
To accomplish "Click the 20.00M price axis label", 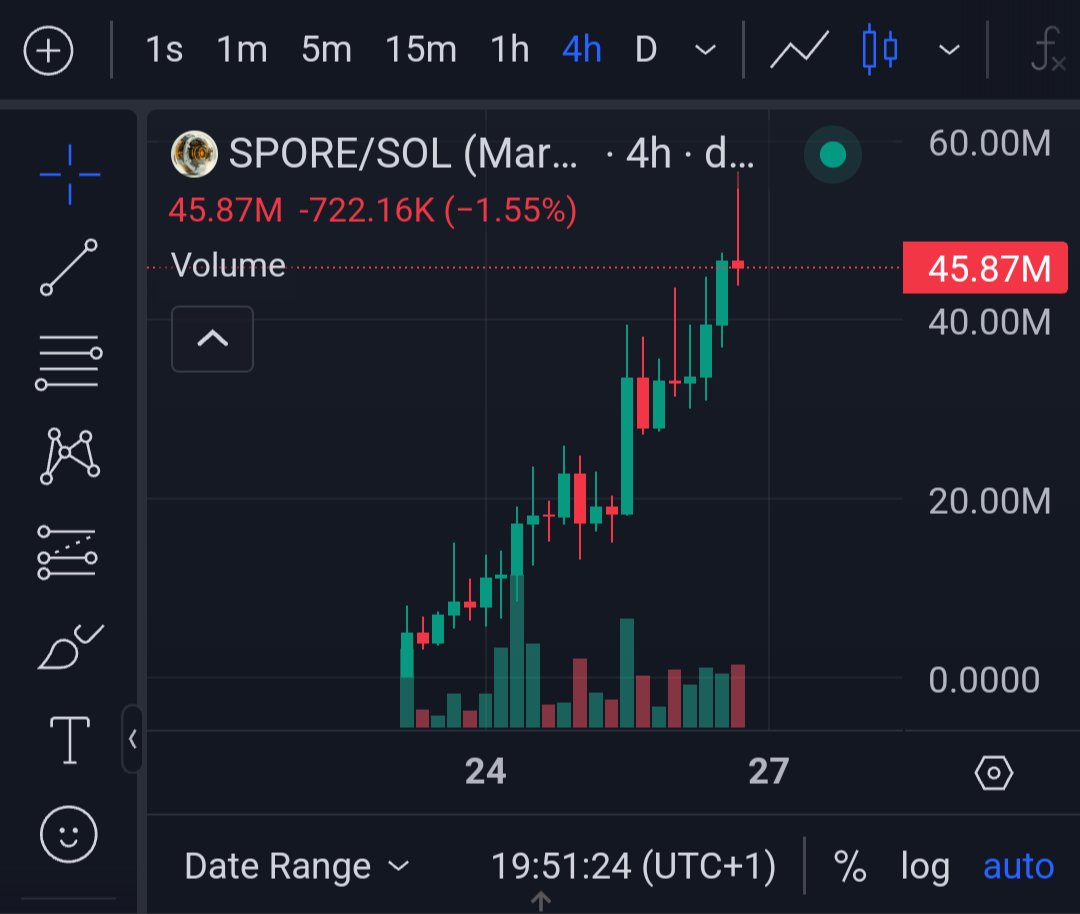I will click(x=990, y=501).
